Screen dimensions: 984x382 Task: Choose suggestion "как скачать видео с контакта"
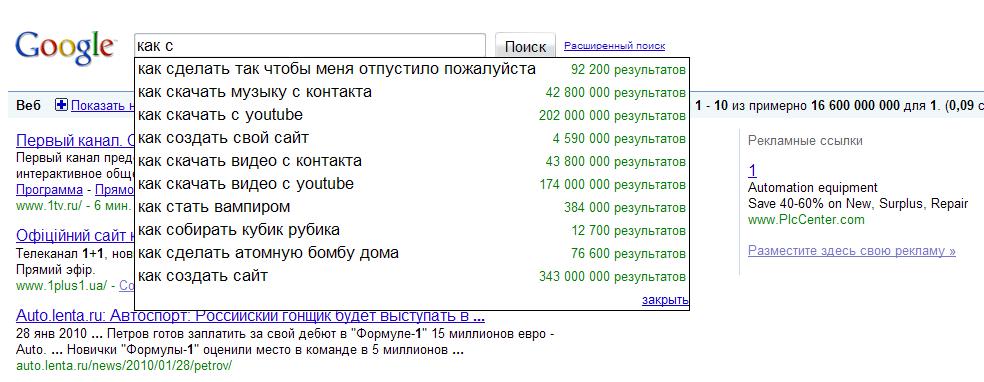point(412,161)
